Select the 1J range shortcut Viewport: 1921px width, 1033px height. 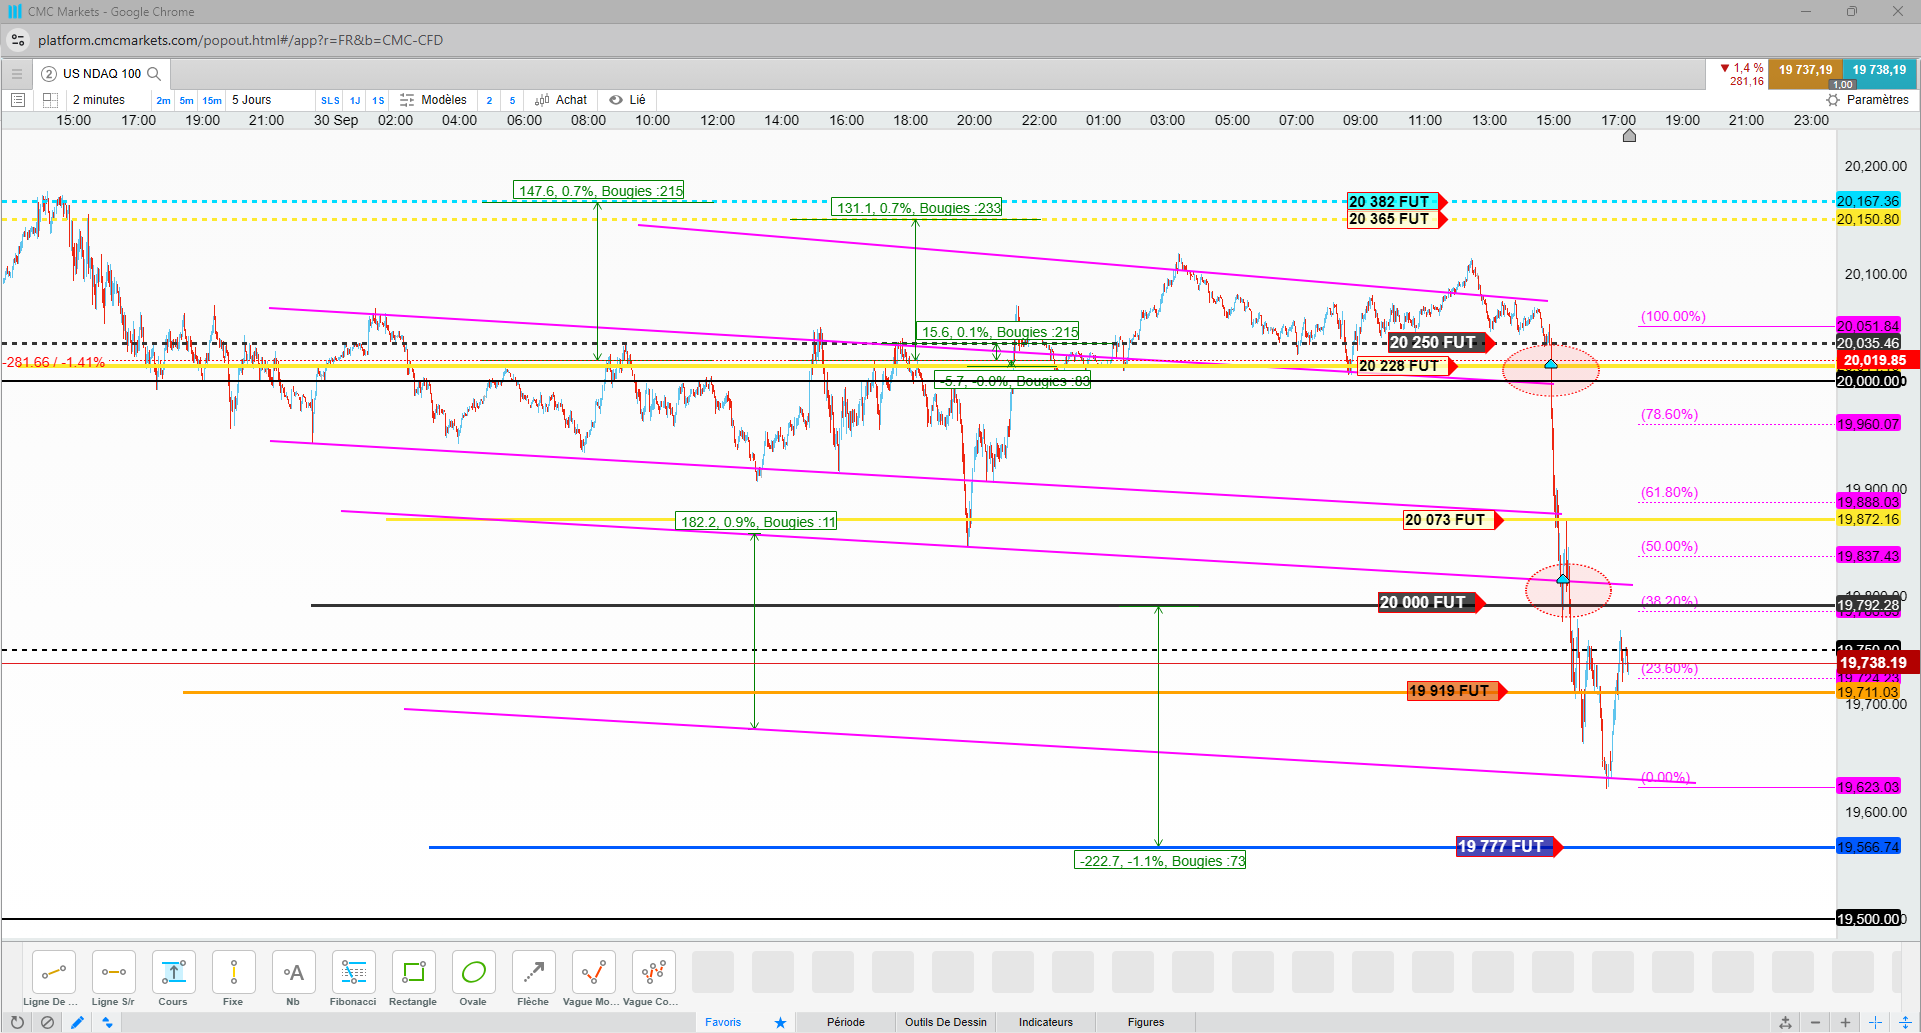pyautogui.click(x=355, y=101)
